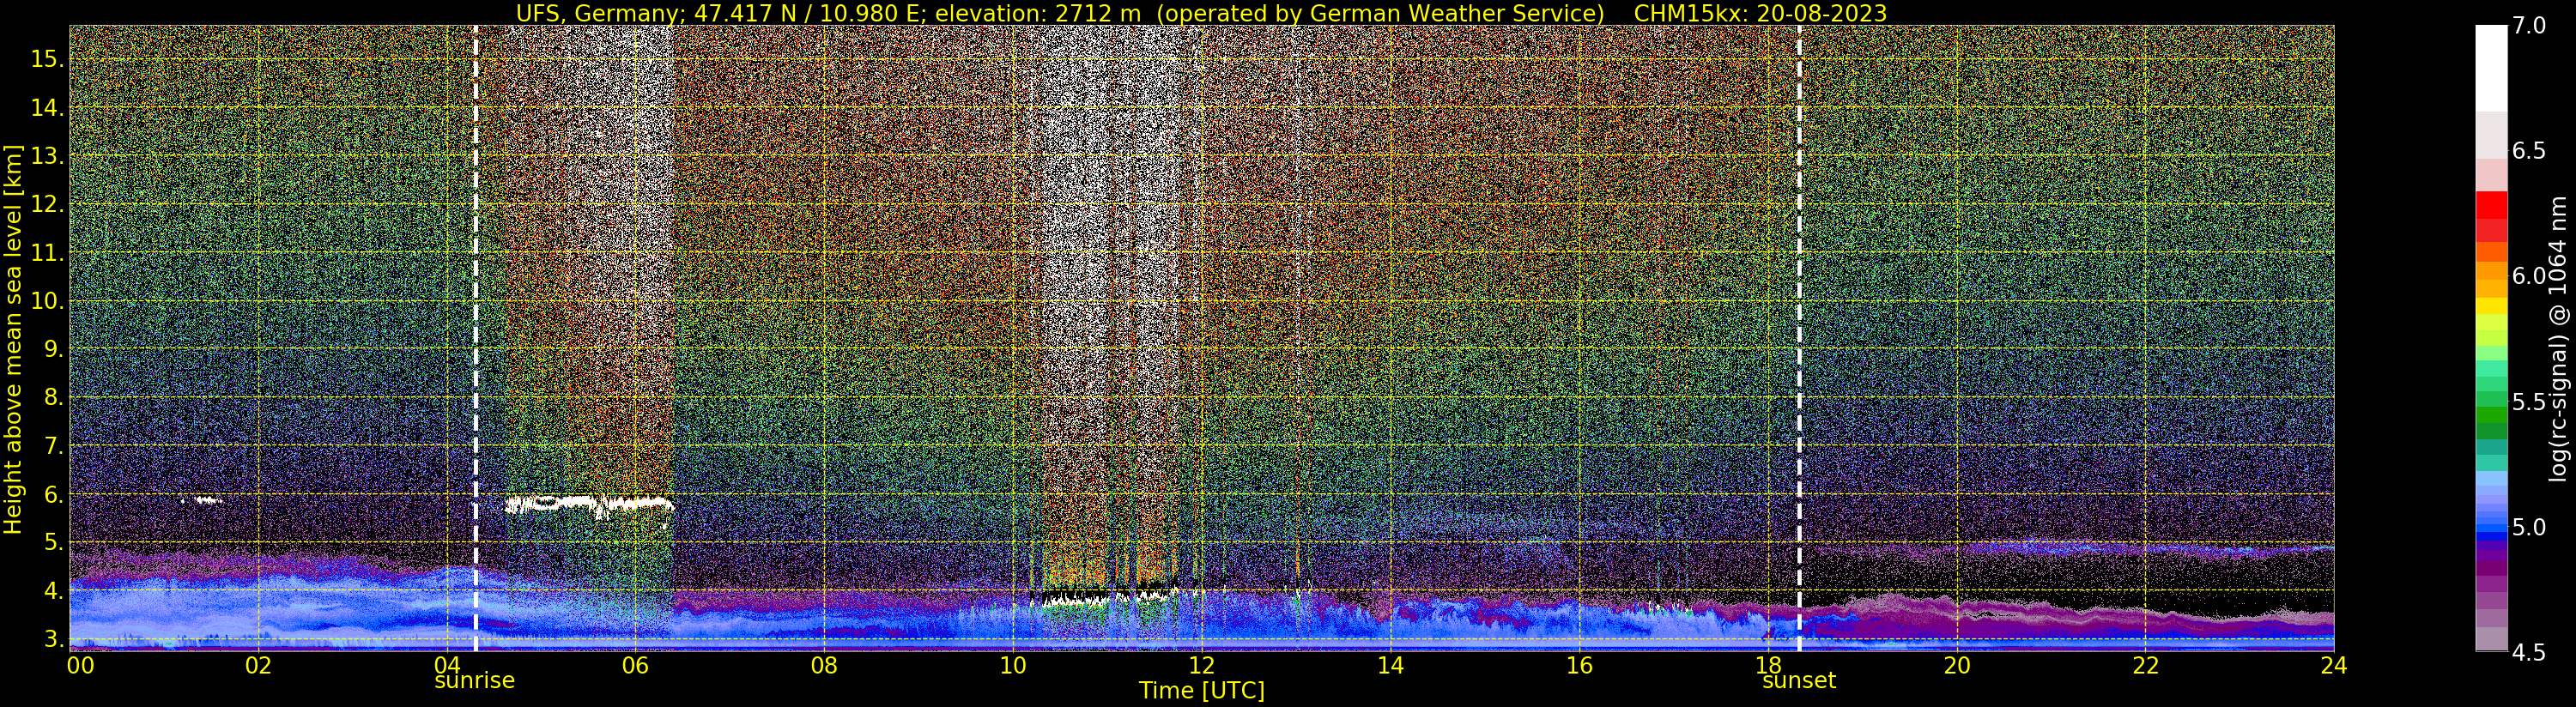Click the 'log(rc-signal) @ 1064 nm' colorbar label

coord(2557,339)
